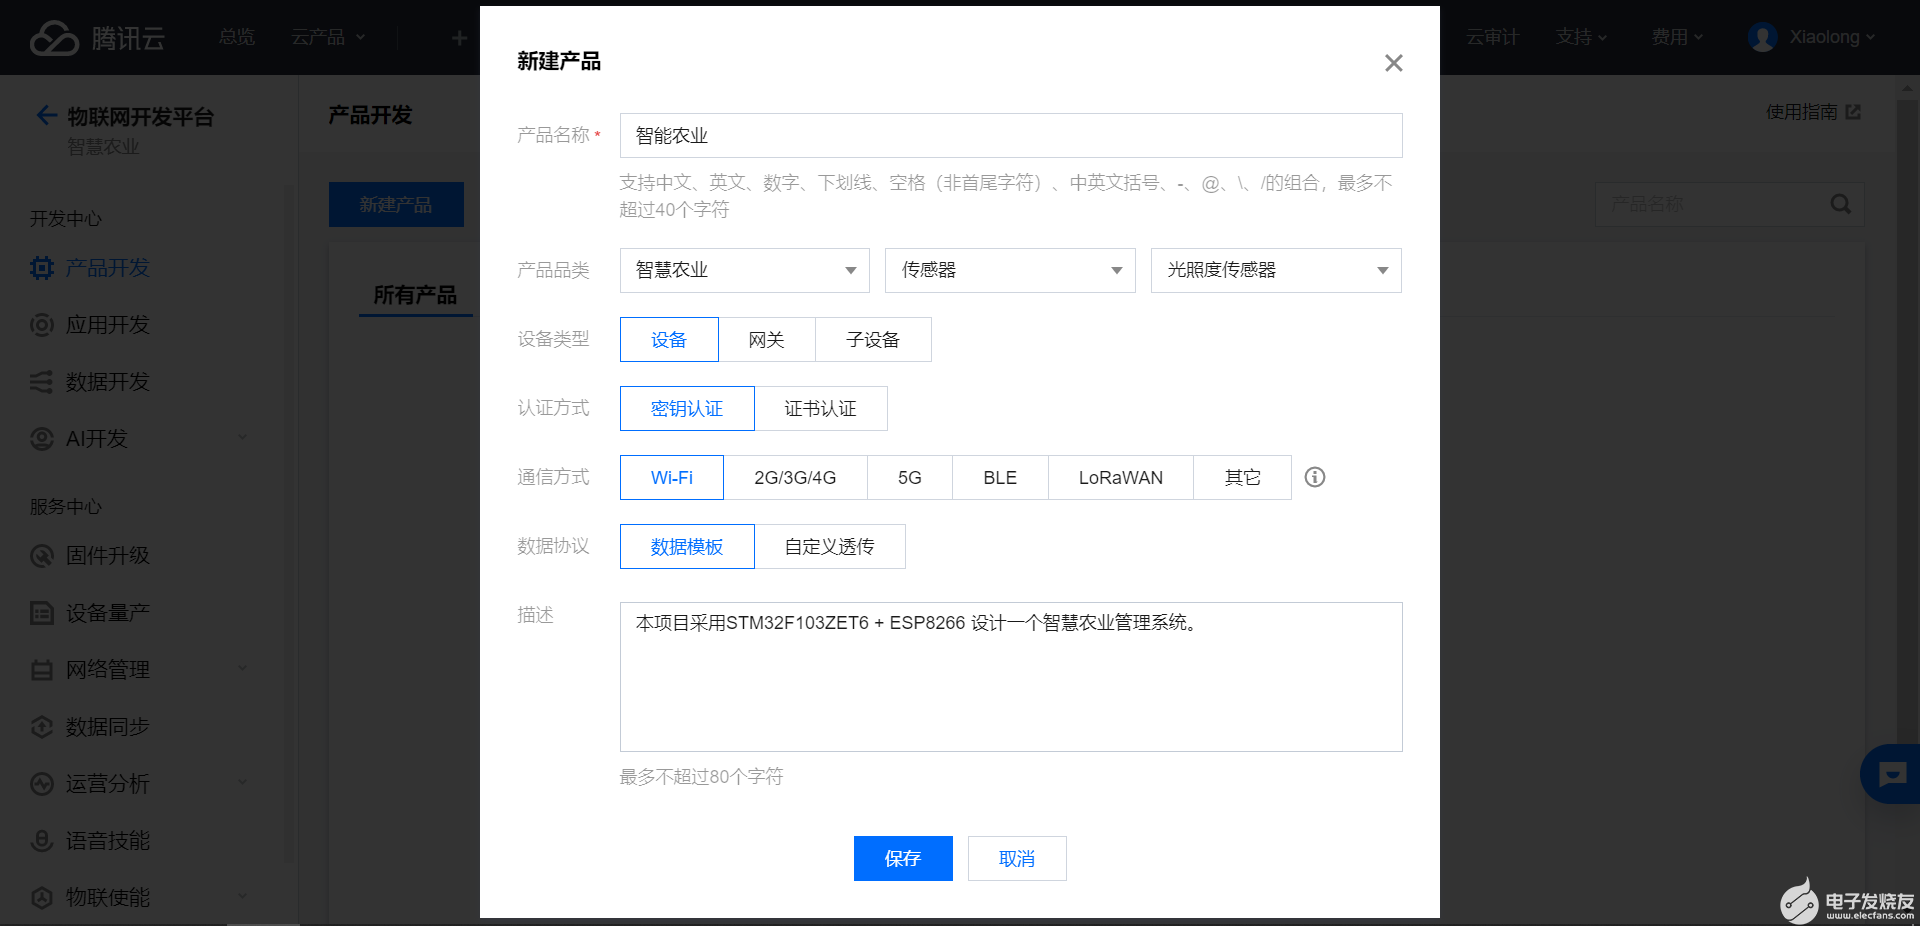This screenshot has height=926, width=1920.
Task: Click the 运营分析 sidebar icon
Action: 42,784
